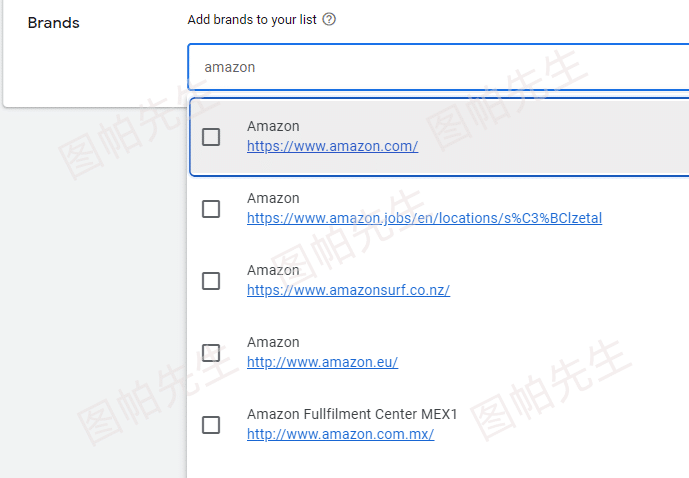Viewport: 689px width, 478px height.
Task: Select the Amazon Fullfilment Center MEX1 name
Action: tap(352, 414)
